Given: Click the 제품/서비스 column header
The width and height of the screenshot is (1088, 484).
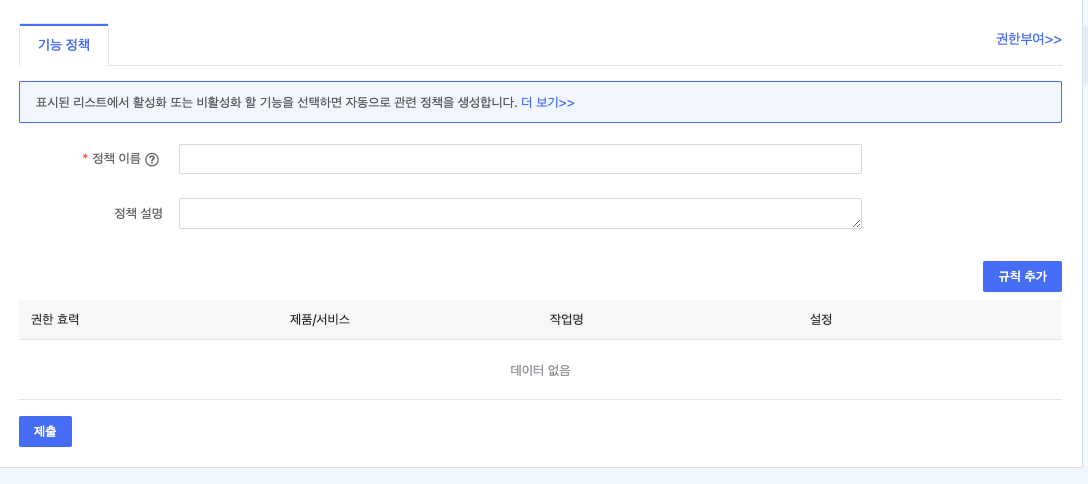Looking at the screenshot, I should (320, 320).
